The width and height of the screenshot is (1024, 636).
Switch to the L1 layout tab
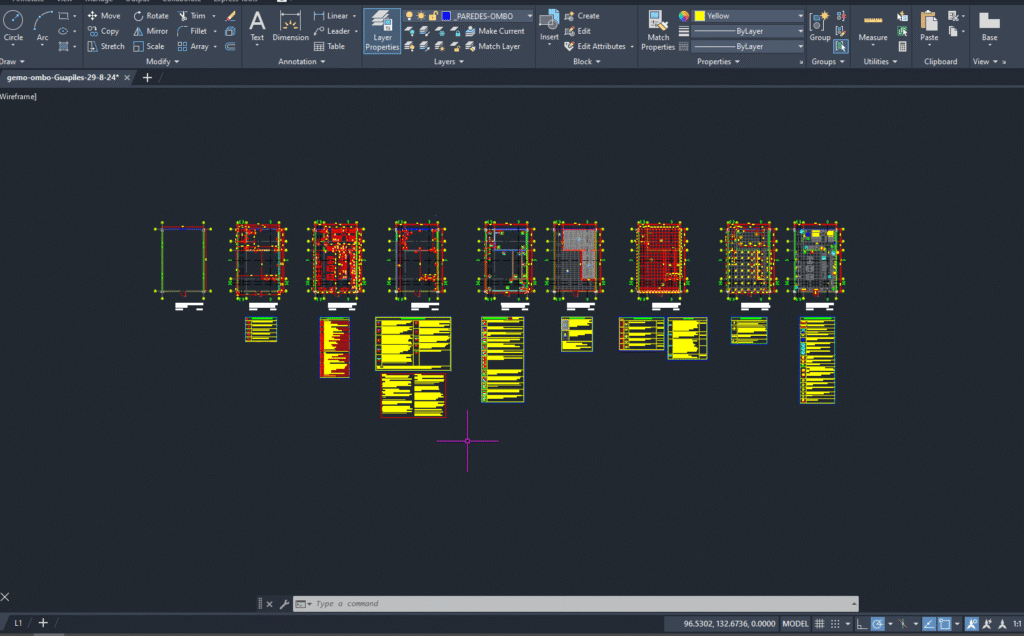coord(18,623)
